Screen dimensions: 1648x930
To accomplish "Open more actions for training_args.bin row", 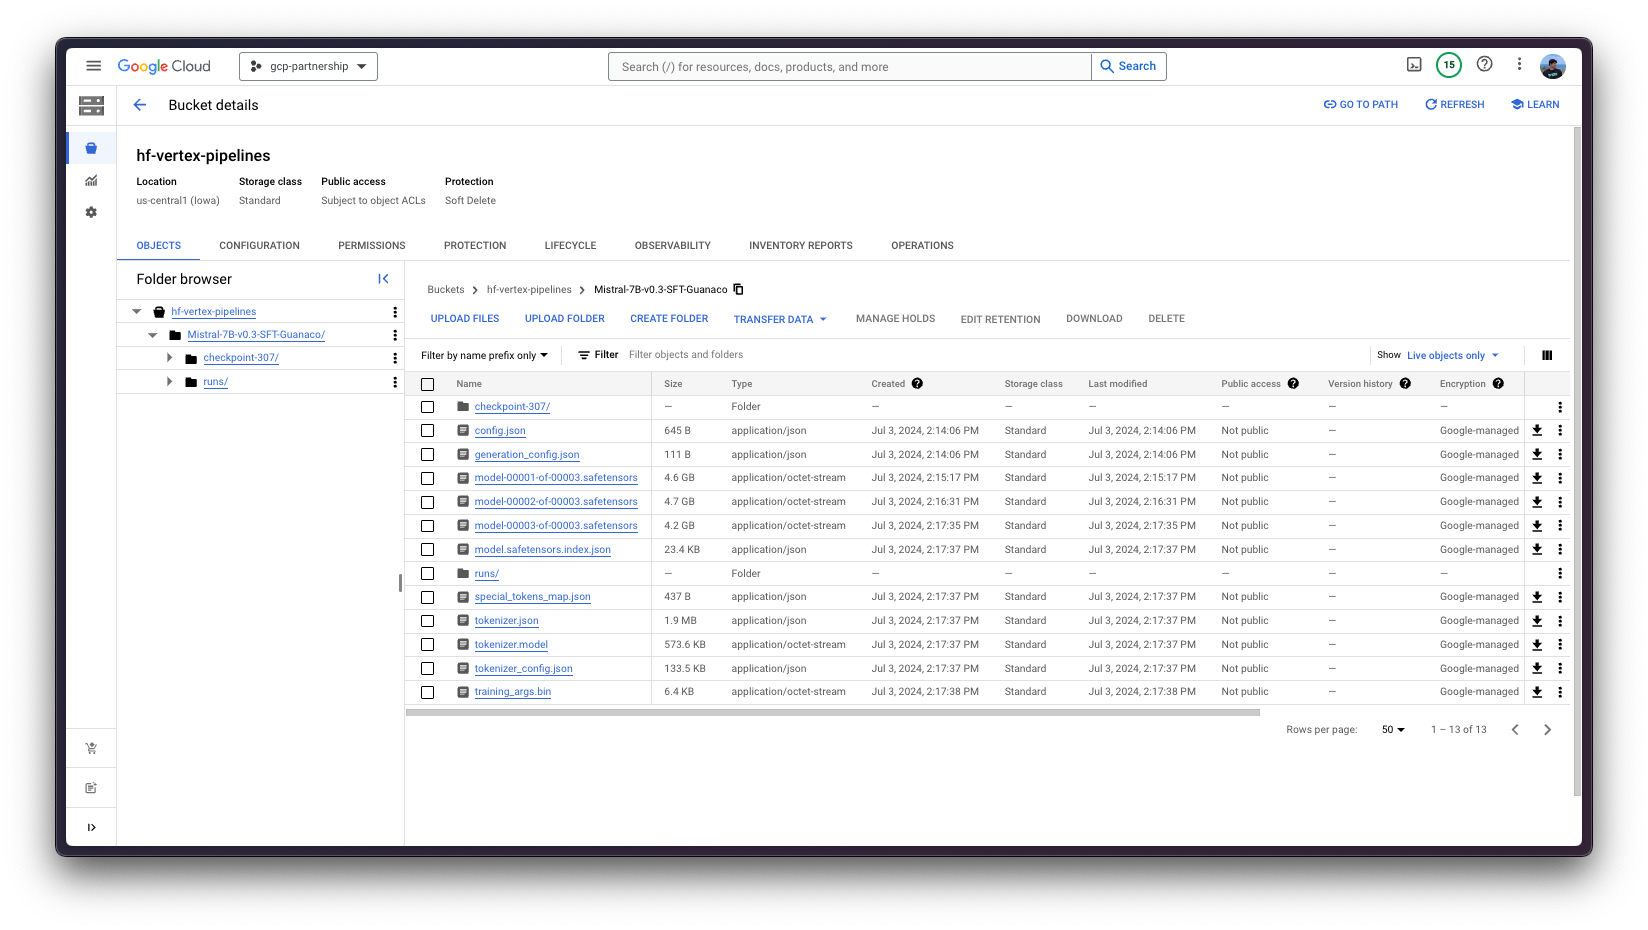I will (x=1560, y=692).
